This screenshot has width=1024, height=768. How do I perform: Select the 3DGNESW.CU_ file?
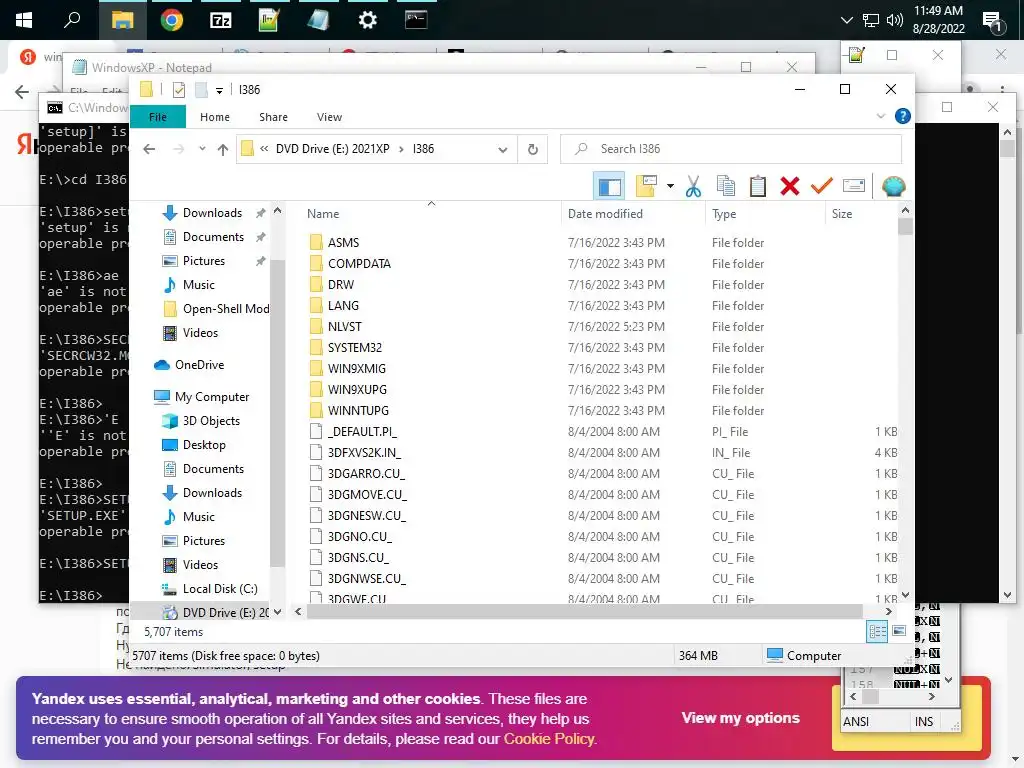(366, 515)
